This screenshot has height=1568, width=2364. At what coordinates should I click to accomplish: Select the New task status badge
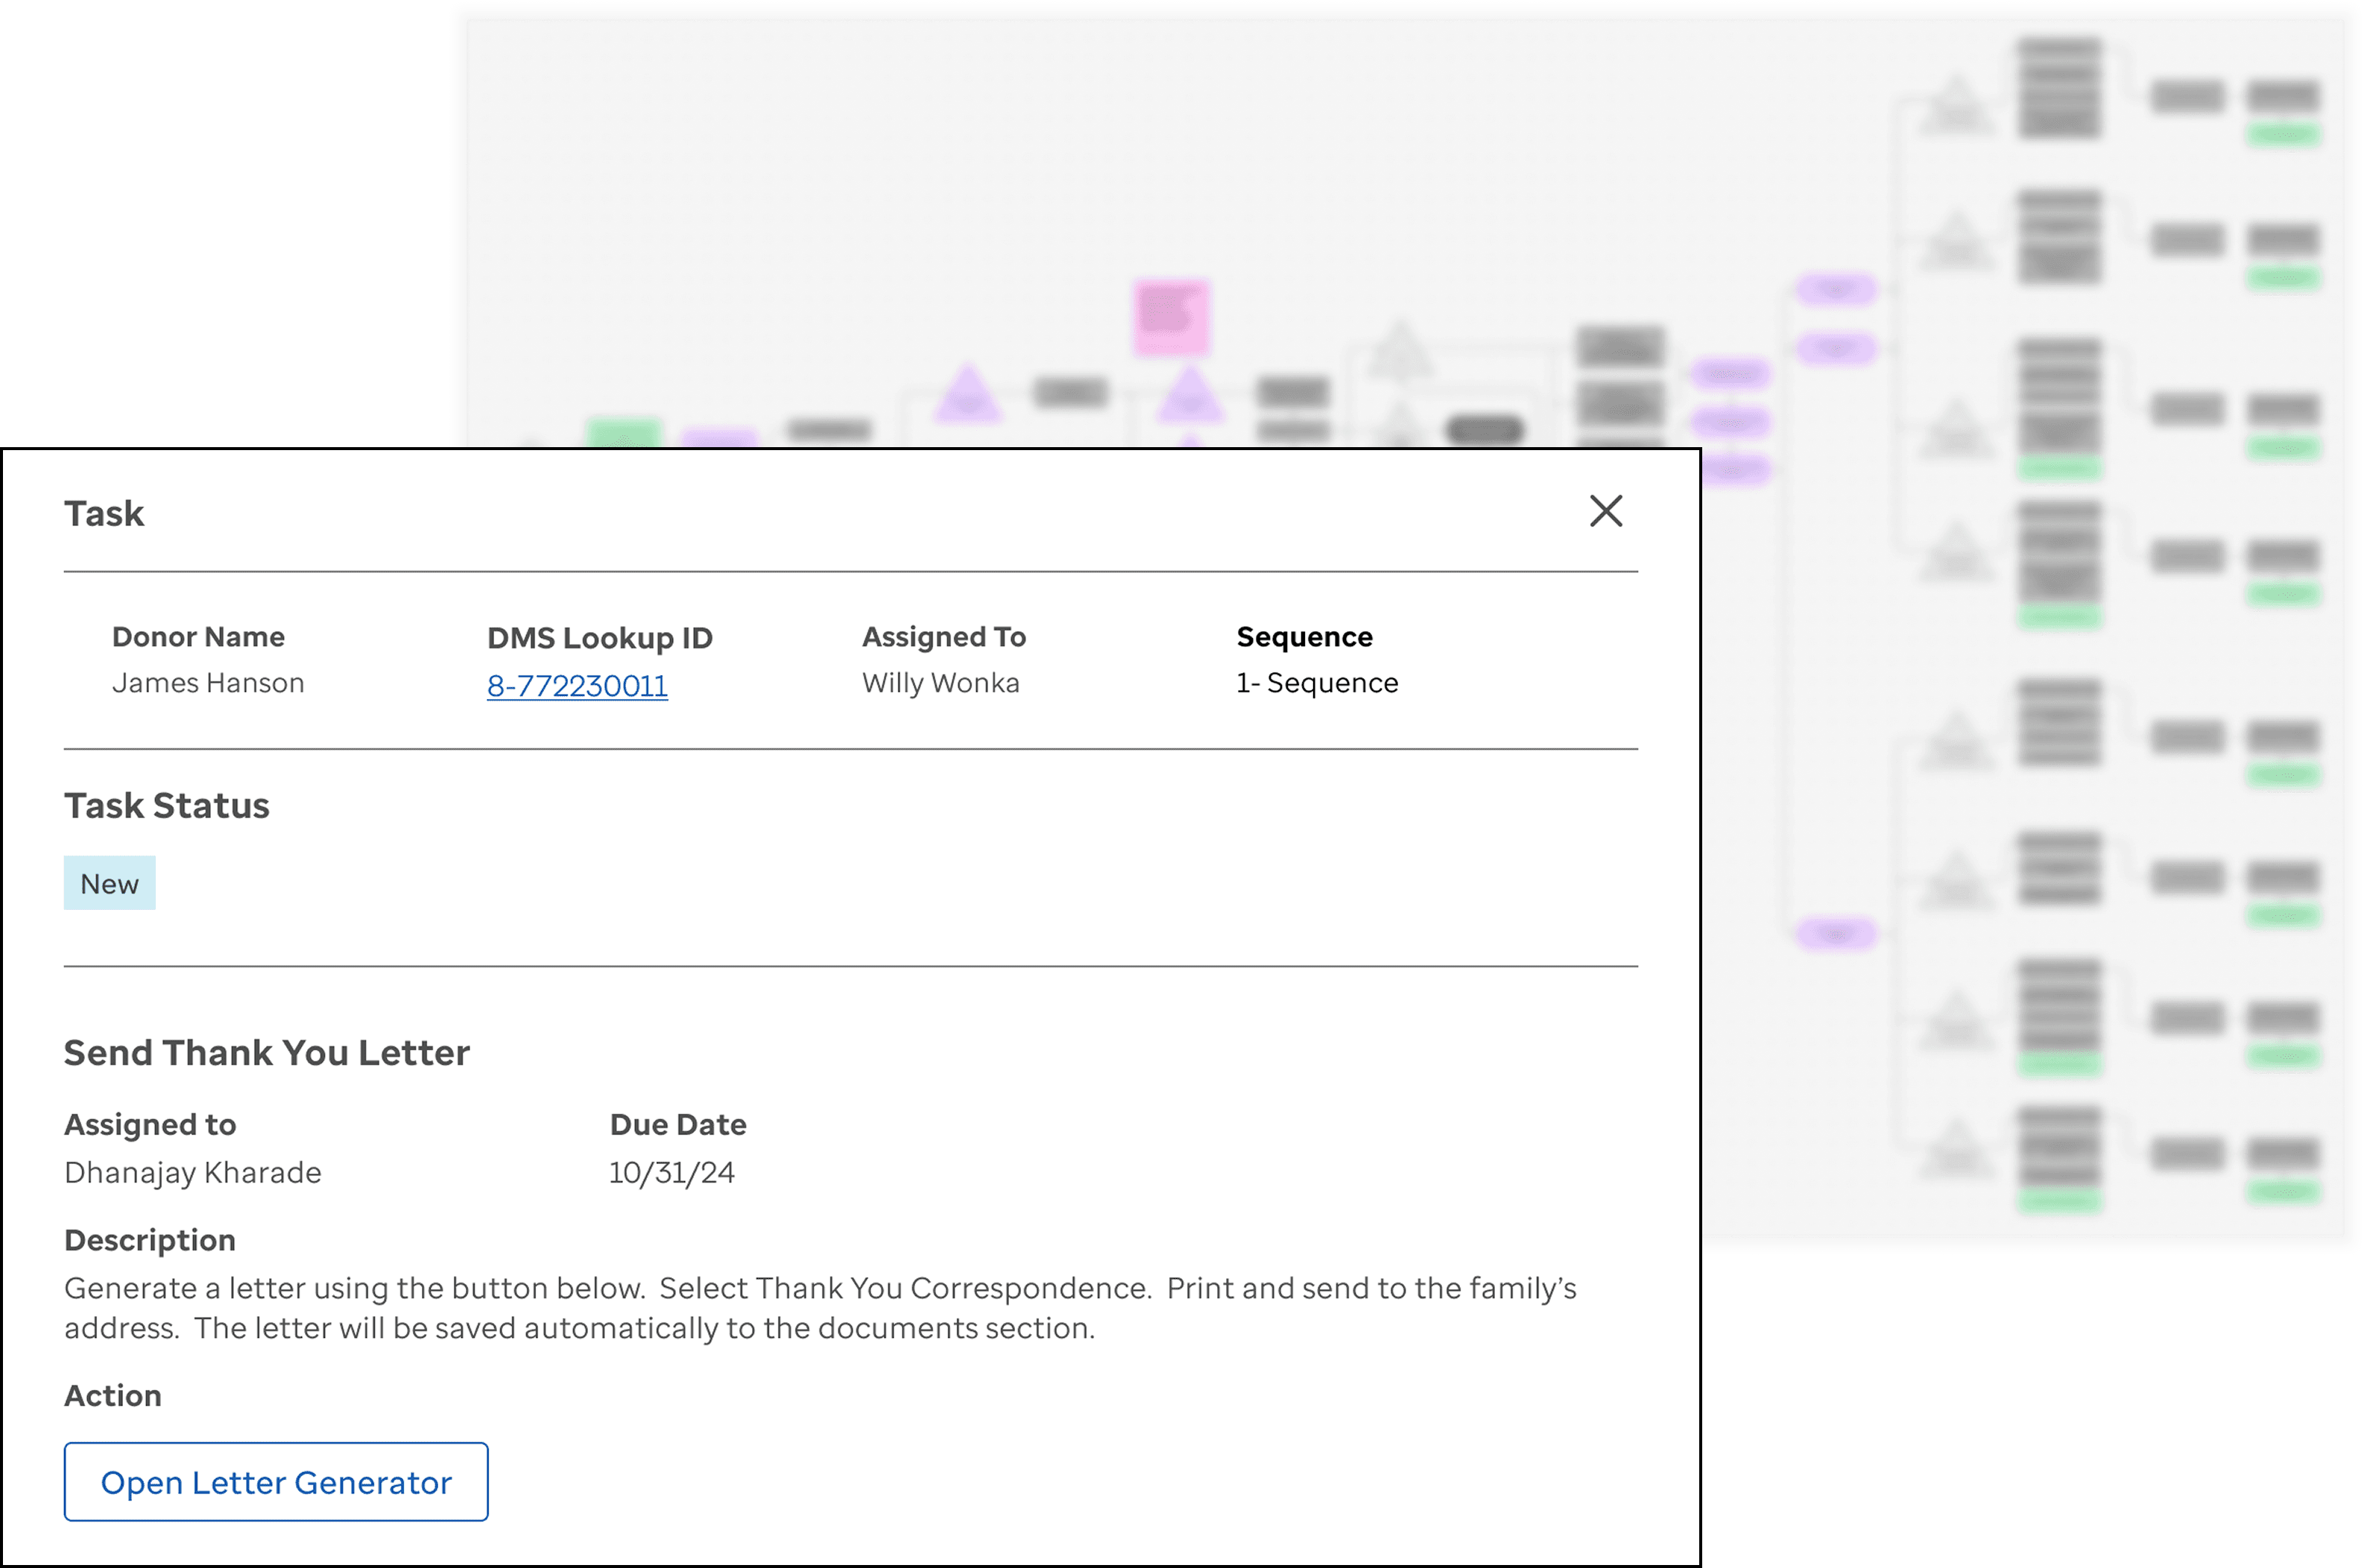[x=109, y=883]
